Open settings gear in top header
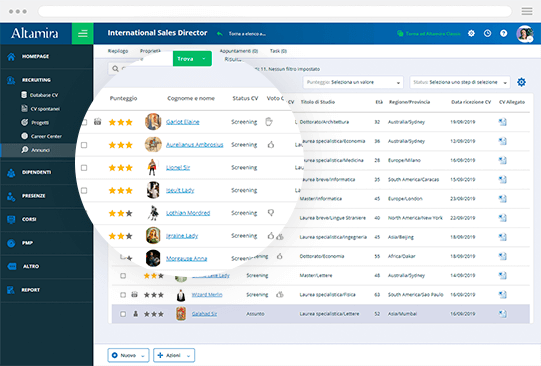Image resolution: width=541 pixels, height=366 pixels. [471, 33]
